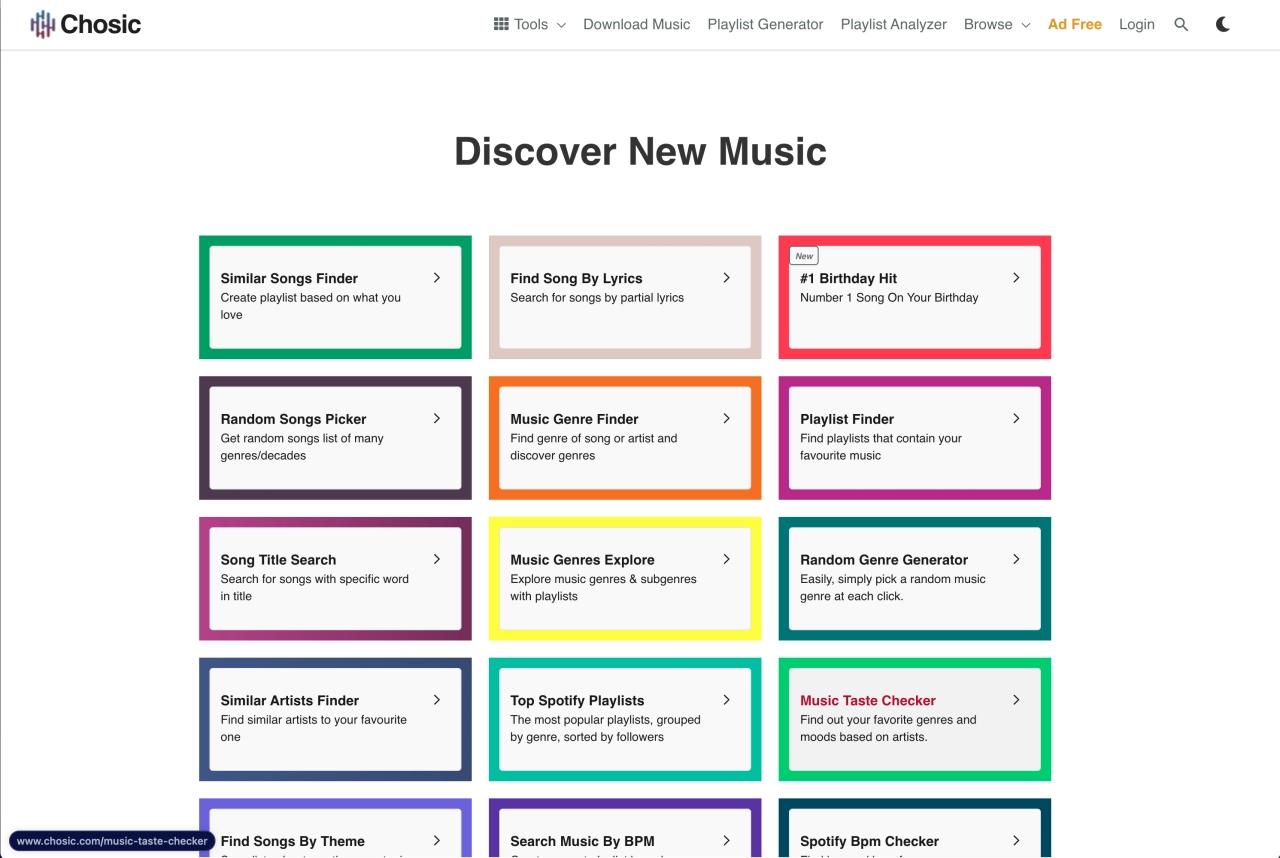Open Find Songs By Theme title

[x=293, y=842]
